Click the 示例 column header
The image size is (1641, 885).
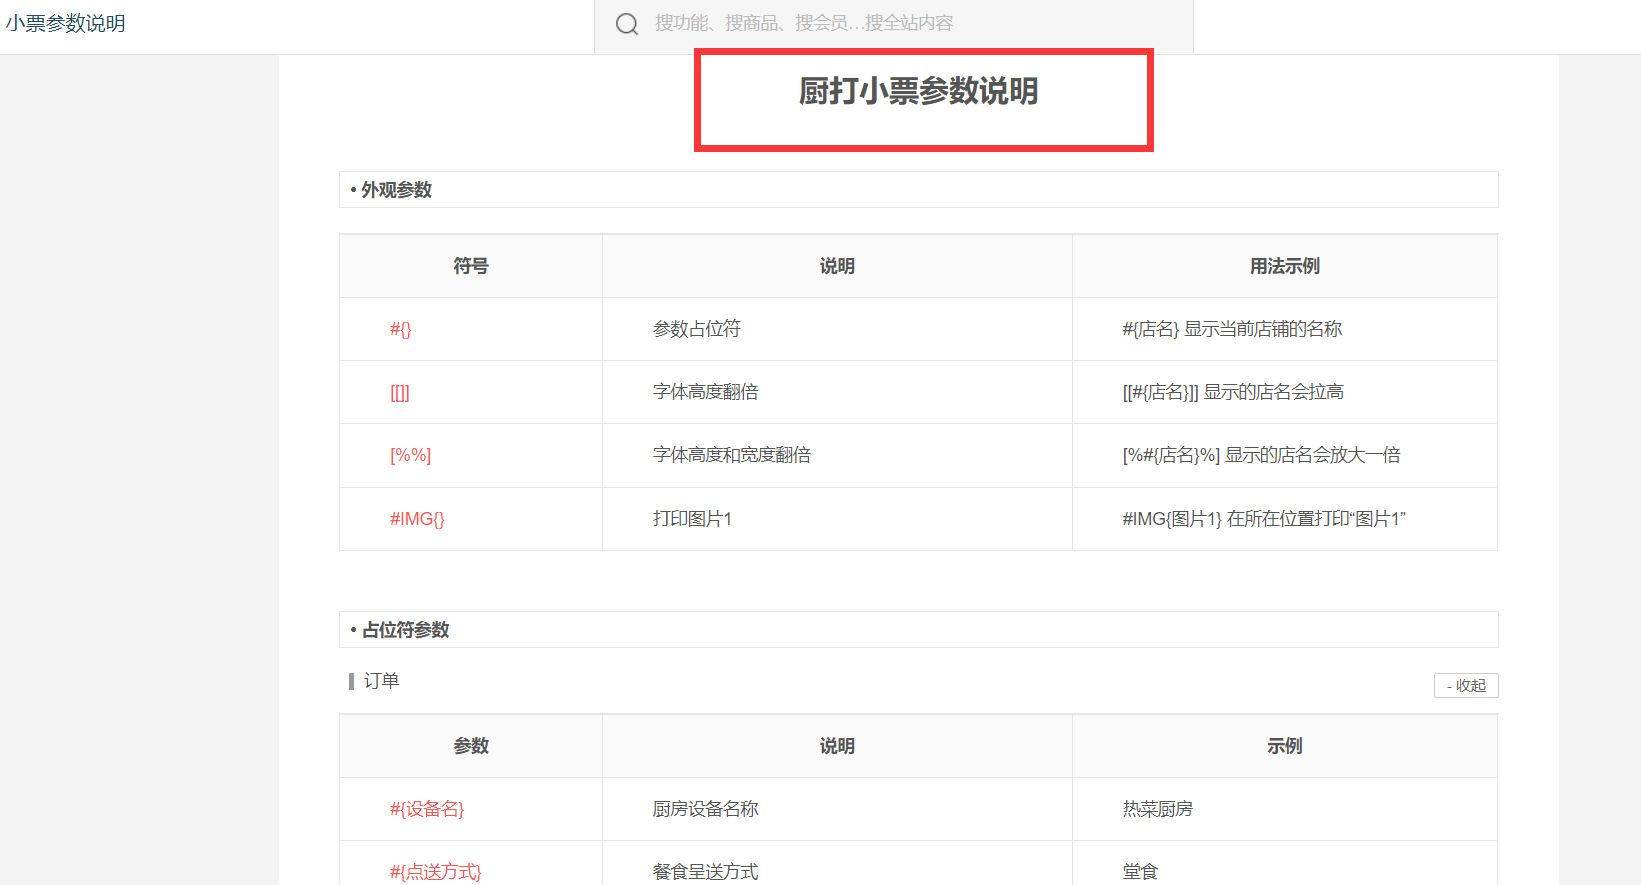tap(1285, 746)
